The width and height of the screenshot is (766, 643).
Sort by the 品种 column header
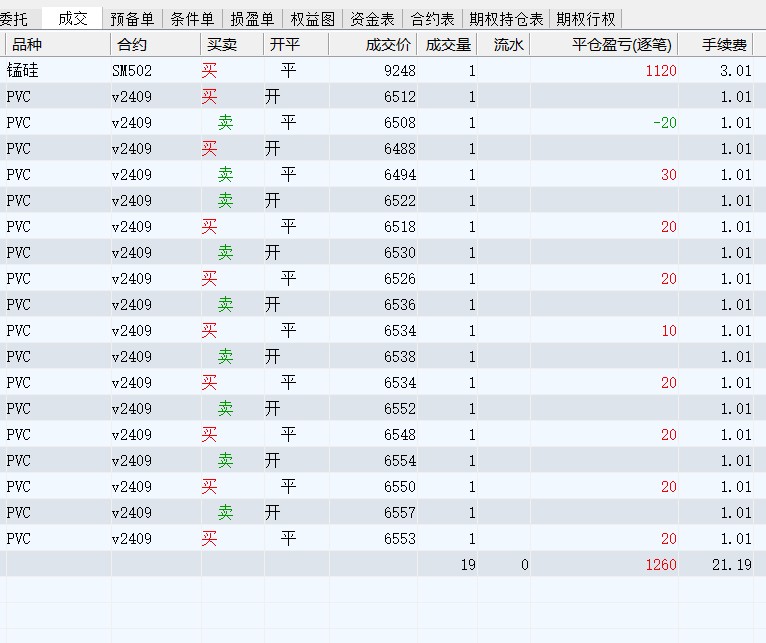click(x=58, y=44)
